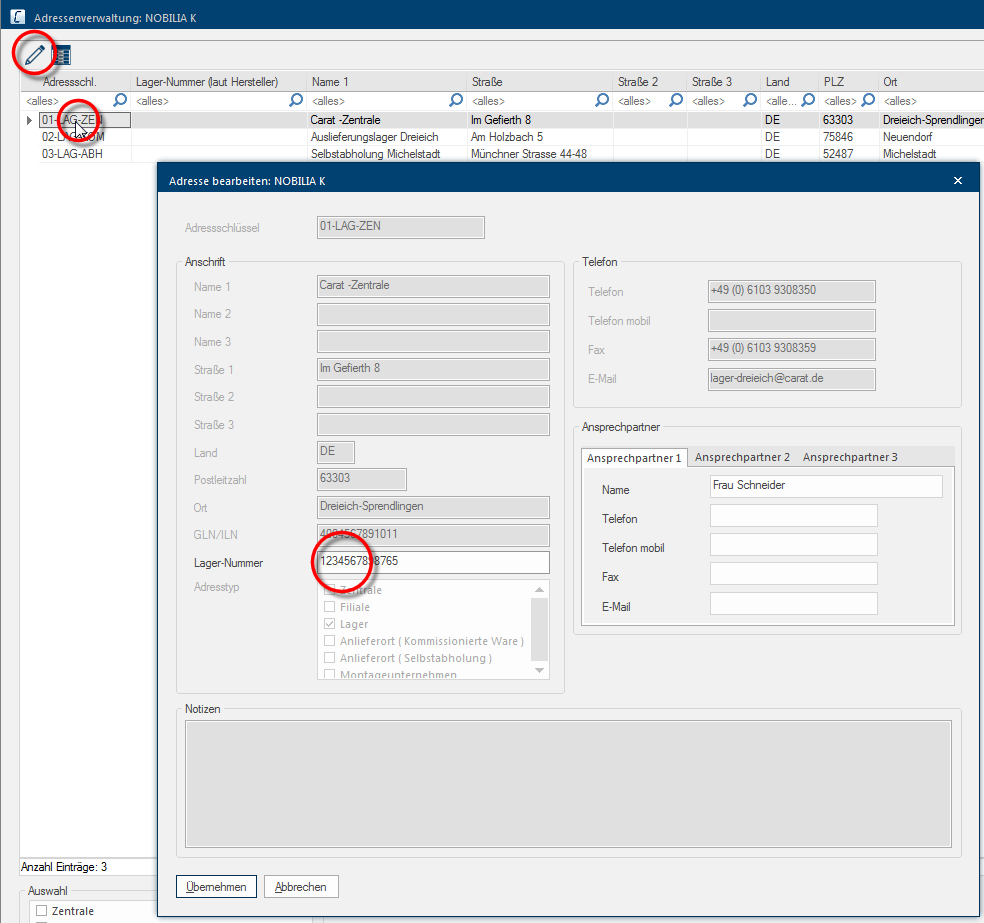Enable Anlieferort (Selbstabholung) checkbox
This screenshot has height=923, width=984.
click(329, 658)
